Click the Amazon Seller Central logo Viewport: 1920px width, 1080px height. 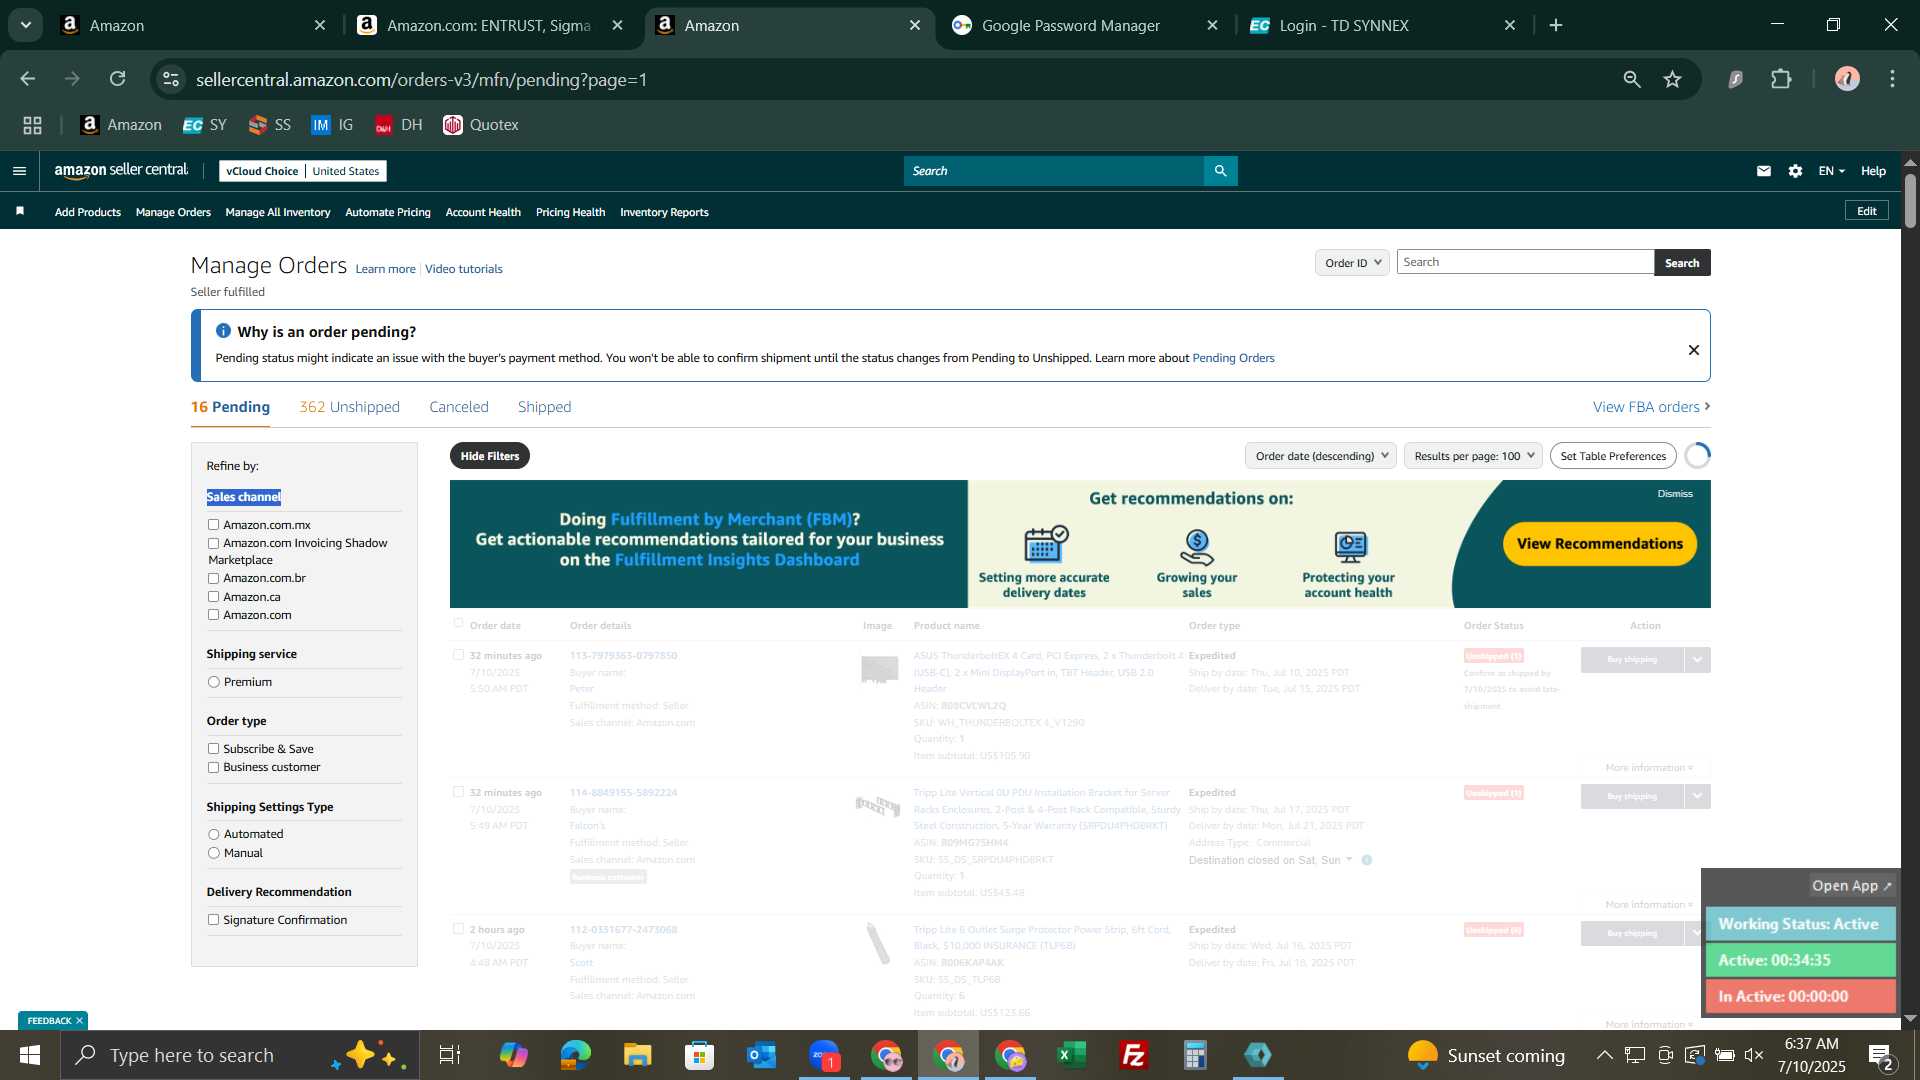[x=121, y=171]
